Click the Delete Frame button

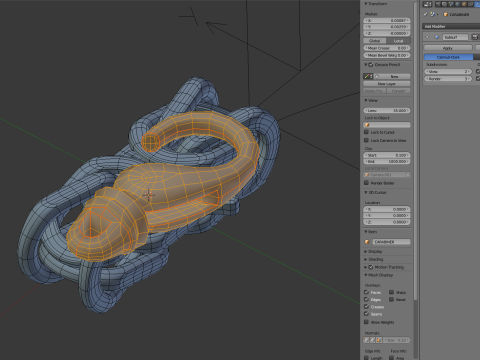(375, 91)
